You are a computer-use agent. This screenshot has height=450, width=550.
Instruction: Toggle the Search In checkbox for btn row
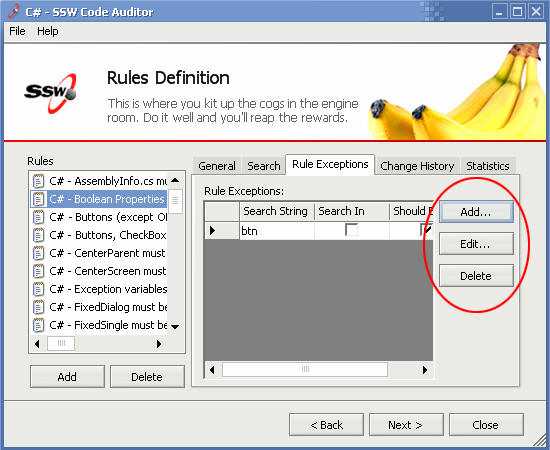(x=351, y=230)
